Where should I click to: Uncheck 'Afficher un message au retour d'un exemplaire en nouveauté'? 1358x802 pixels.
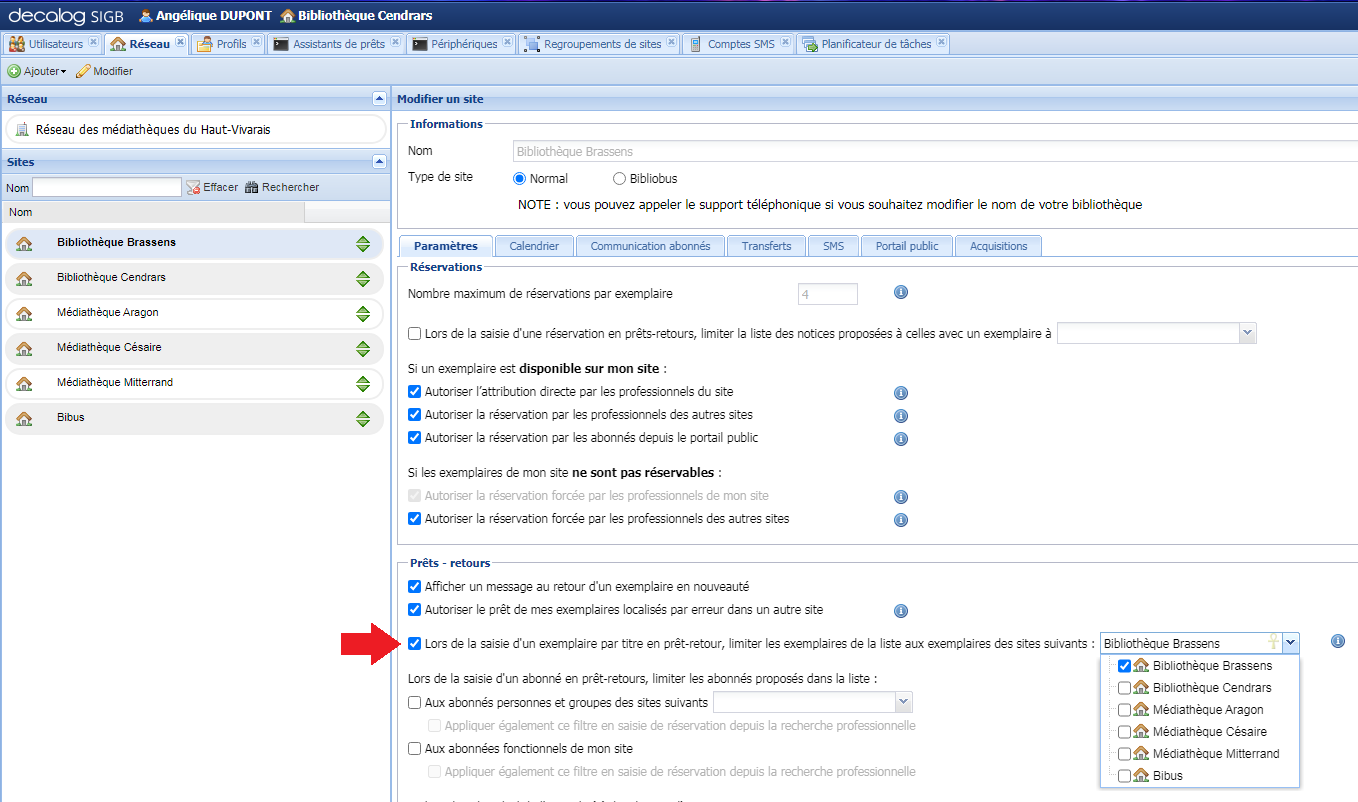(x=414, y=587)
